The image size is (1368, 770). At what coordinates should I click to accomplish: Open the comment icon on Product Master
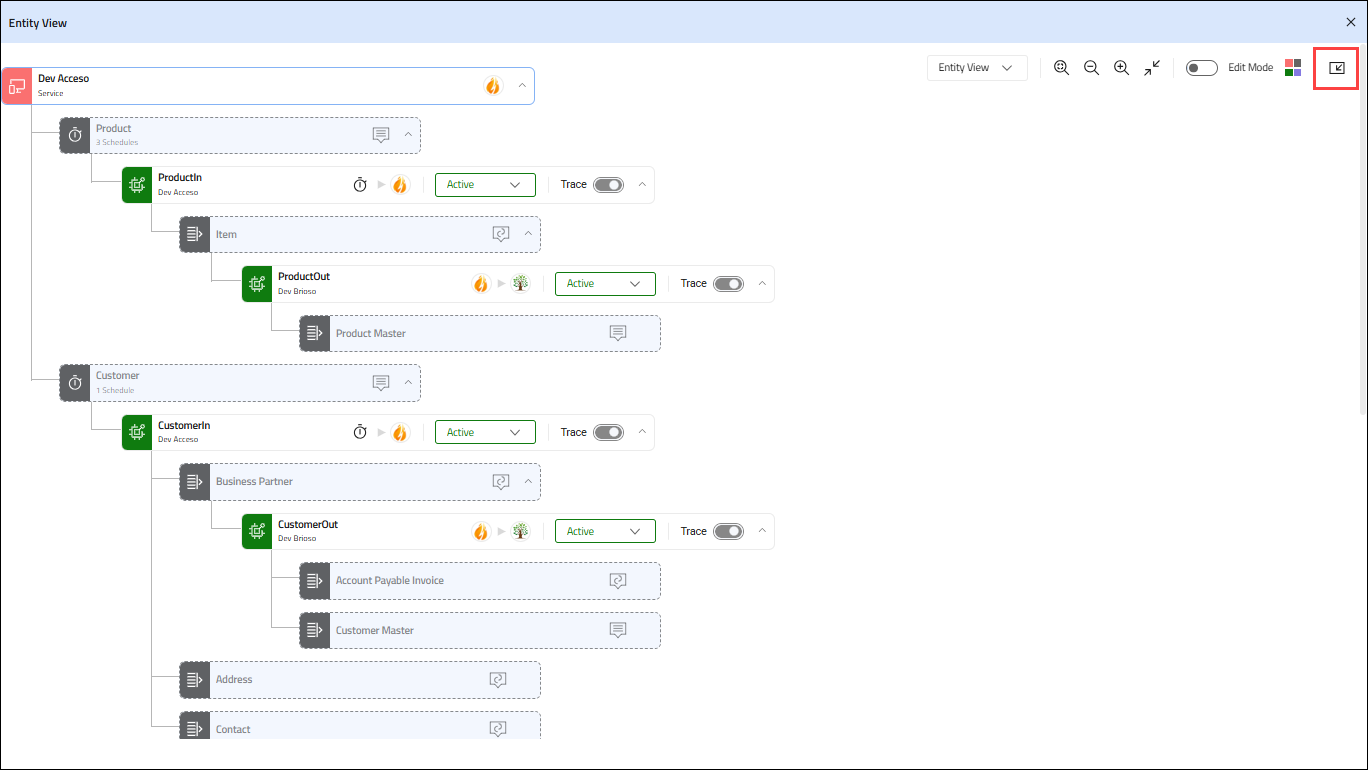pos(618,333)
